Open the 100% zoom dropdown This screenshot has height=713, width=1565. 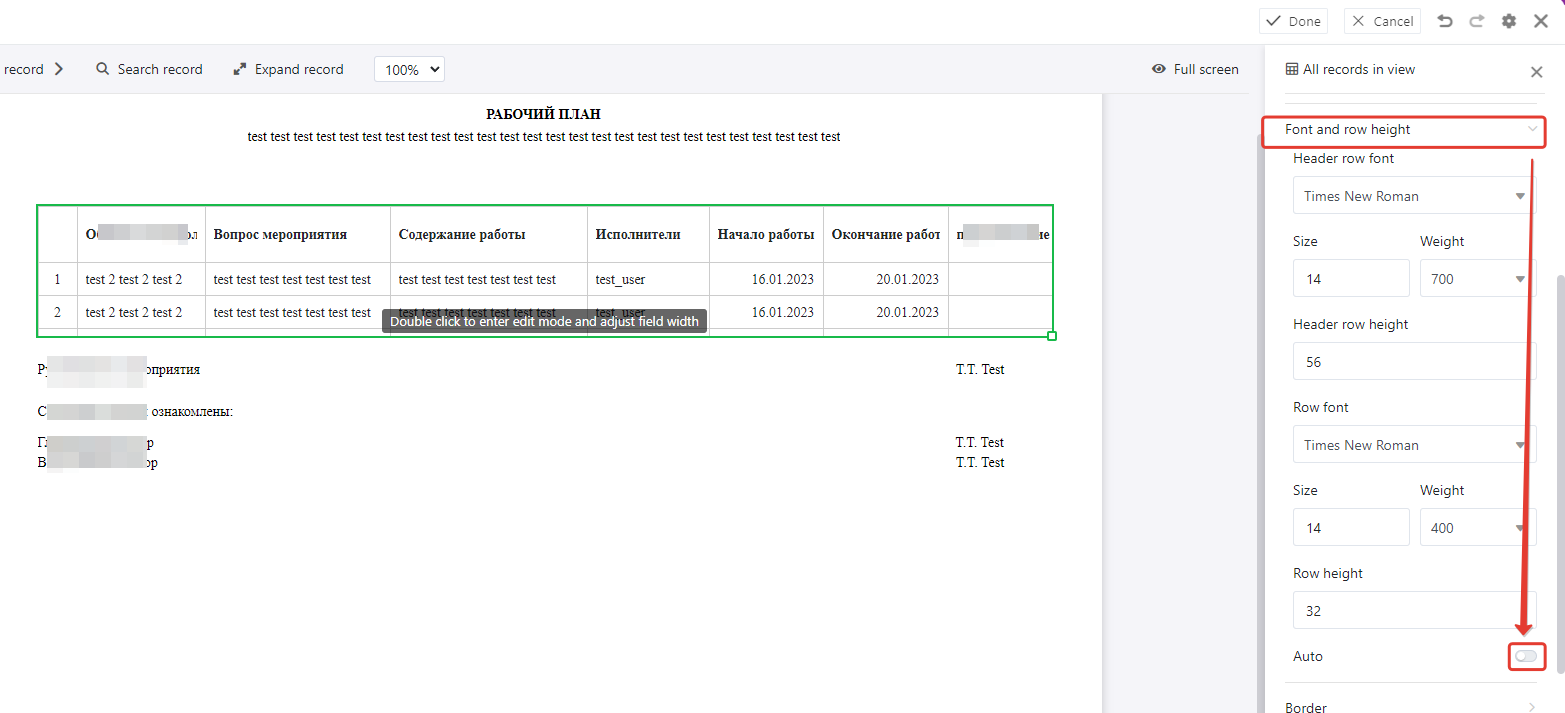point(409,70)
